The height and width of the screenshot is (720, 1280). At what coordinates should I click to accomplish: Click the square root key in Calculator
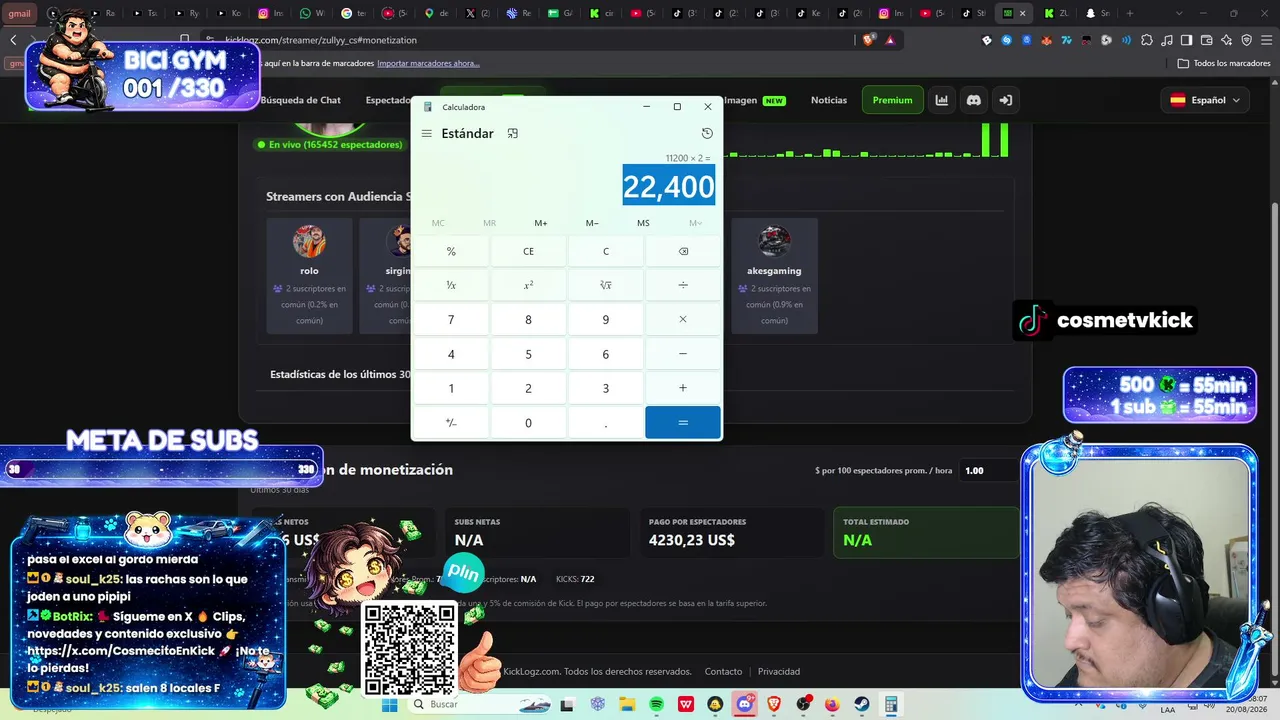pyautogui.click(x=605, y=285)
